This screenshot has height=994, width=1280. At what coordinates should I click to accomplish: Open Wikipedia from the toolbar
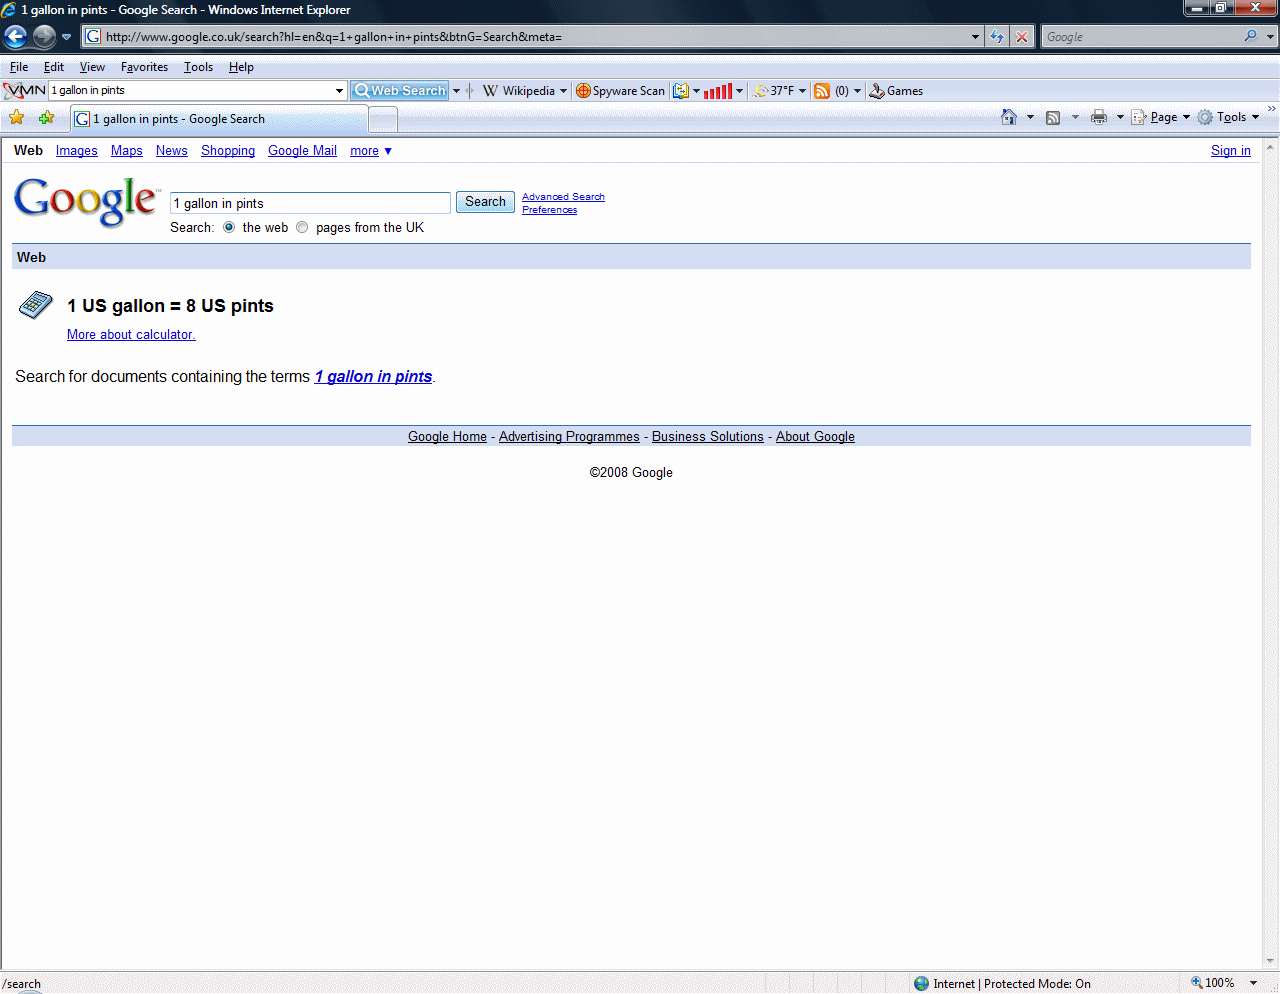(518, 91)
